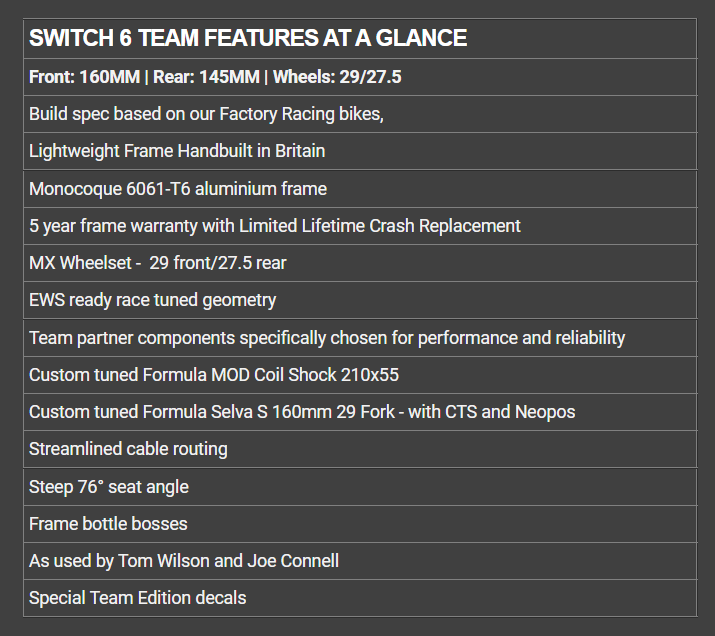Click the Streamlined cable routing row
Viewport: 715px width, 636px height.
(128, 449)
